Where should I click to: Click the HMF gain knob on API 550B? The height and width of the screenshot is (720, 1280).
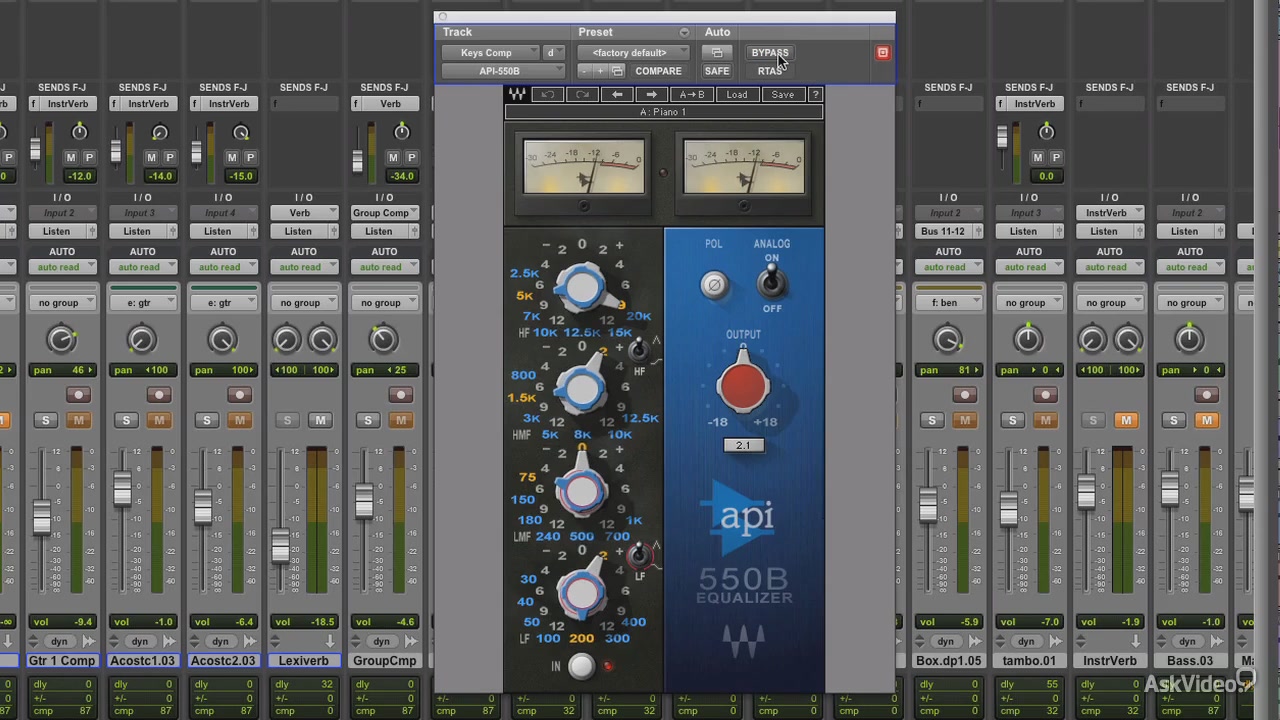click(x=582, y=389)
